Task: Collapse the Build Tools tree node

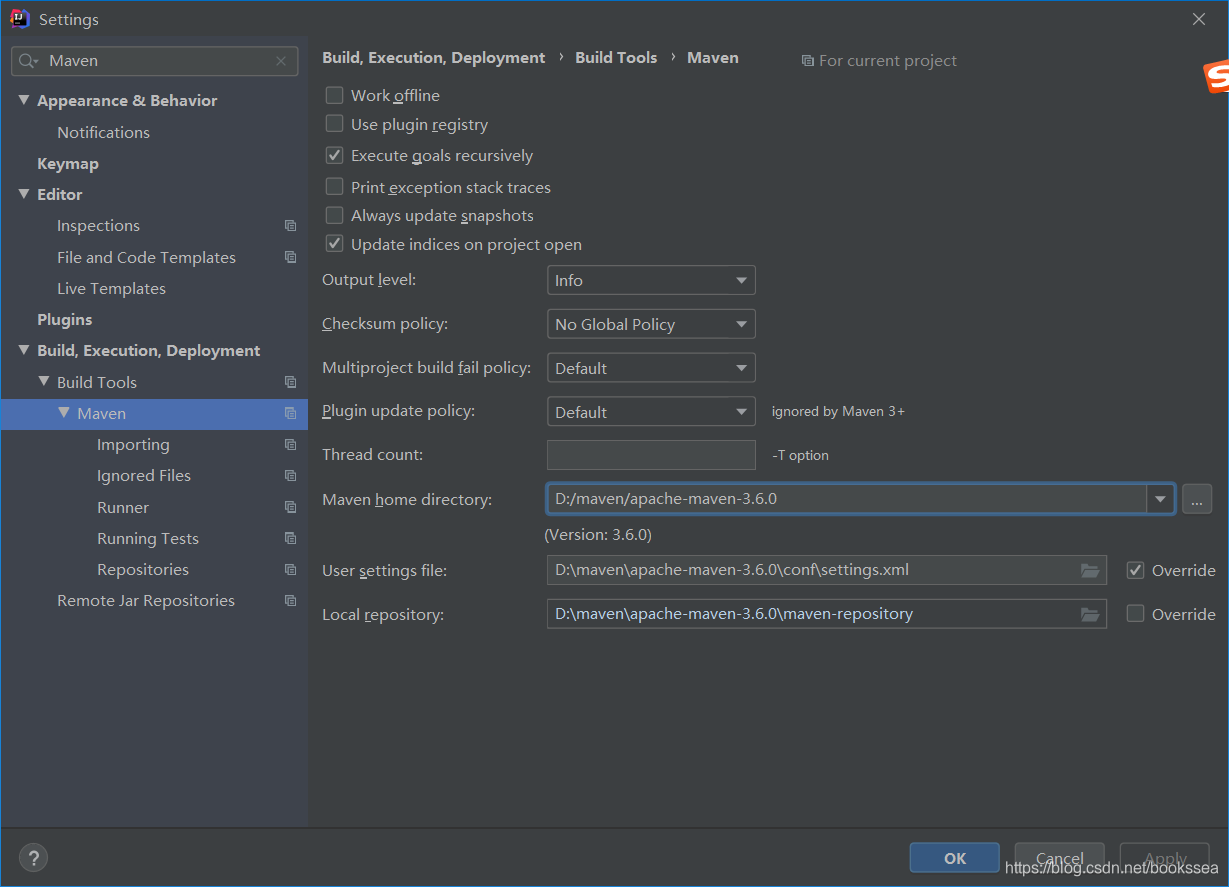Action: (x=44, y=382)
